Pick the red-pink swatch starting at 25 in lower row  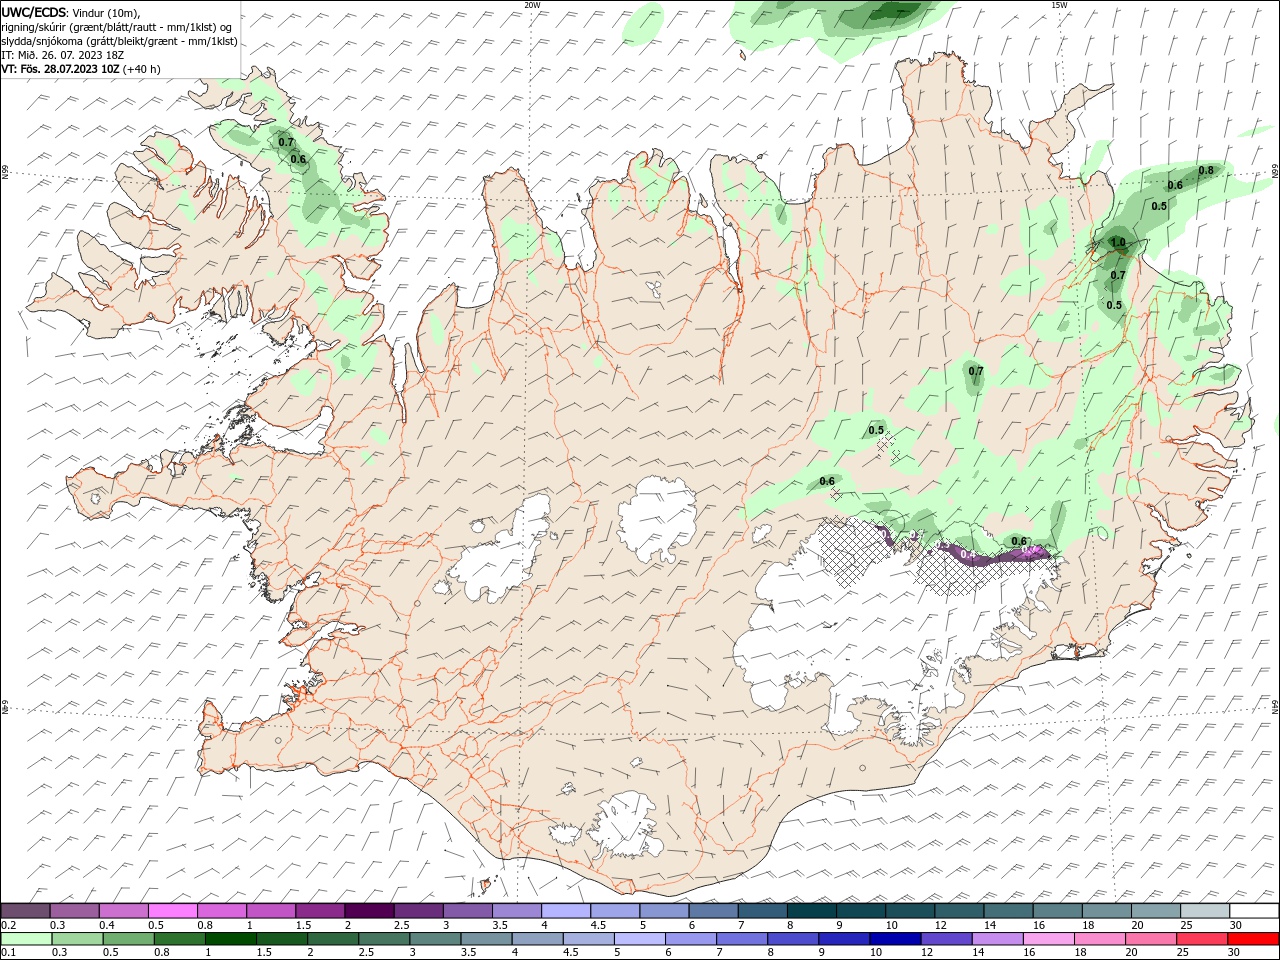1202,939
